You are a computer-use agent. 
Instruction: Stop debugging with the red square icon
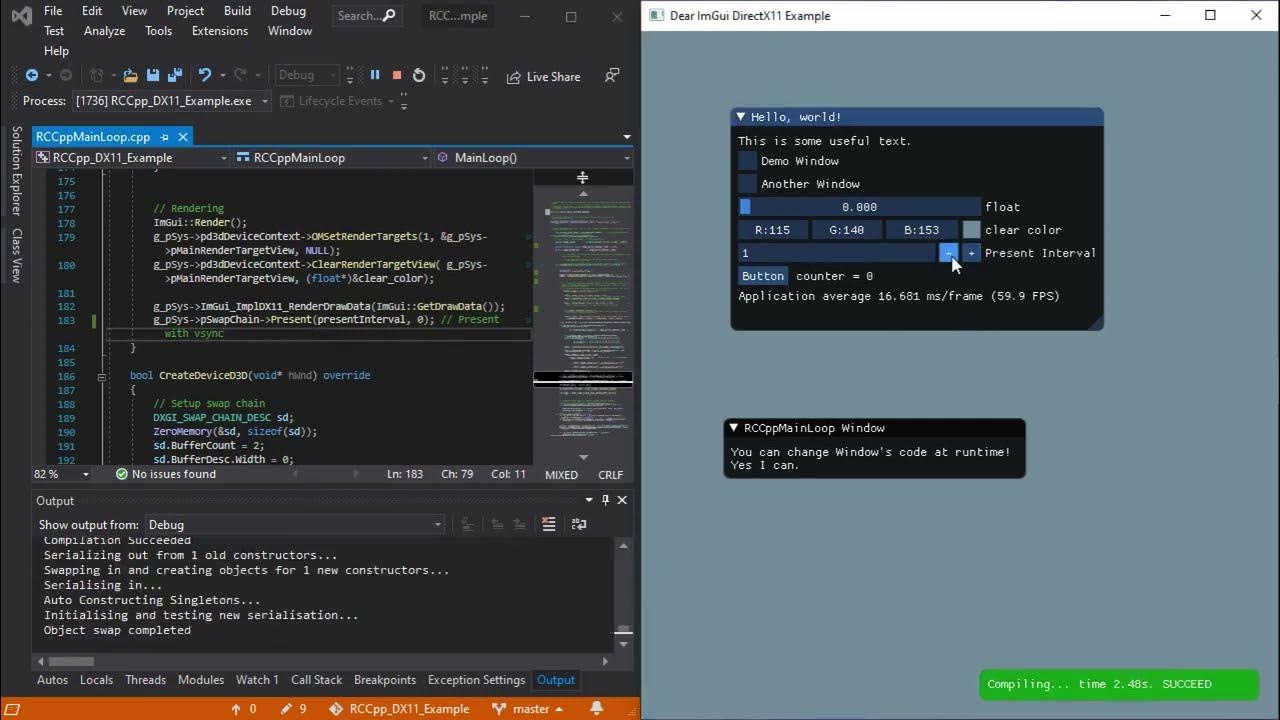click(x=397, y=75)
